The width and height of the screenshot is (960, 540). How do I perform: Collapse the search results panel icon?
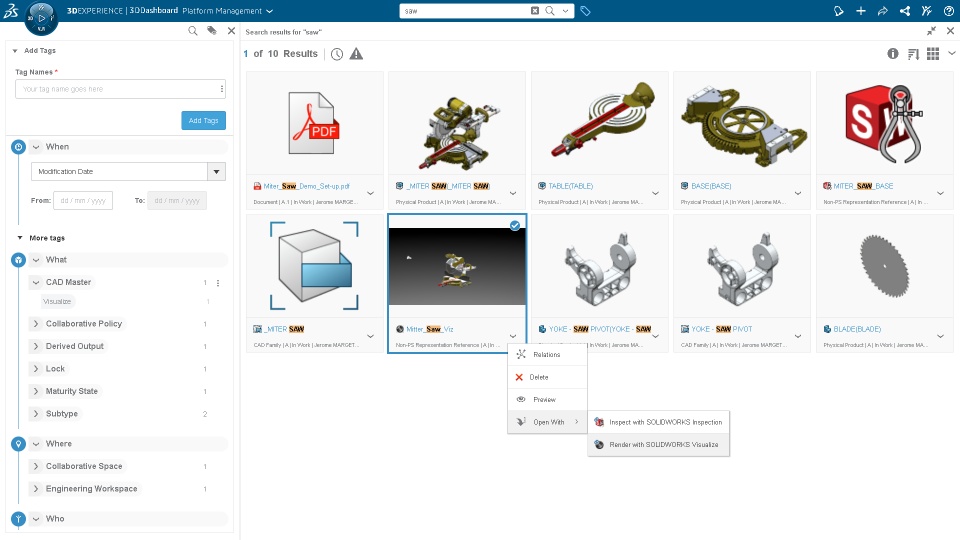tap(931, 31)
